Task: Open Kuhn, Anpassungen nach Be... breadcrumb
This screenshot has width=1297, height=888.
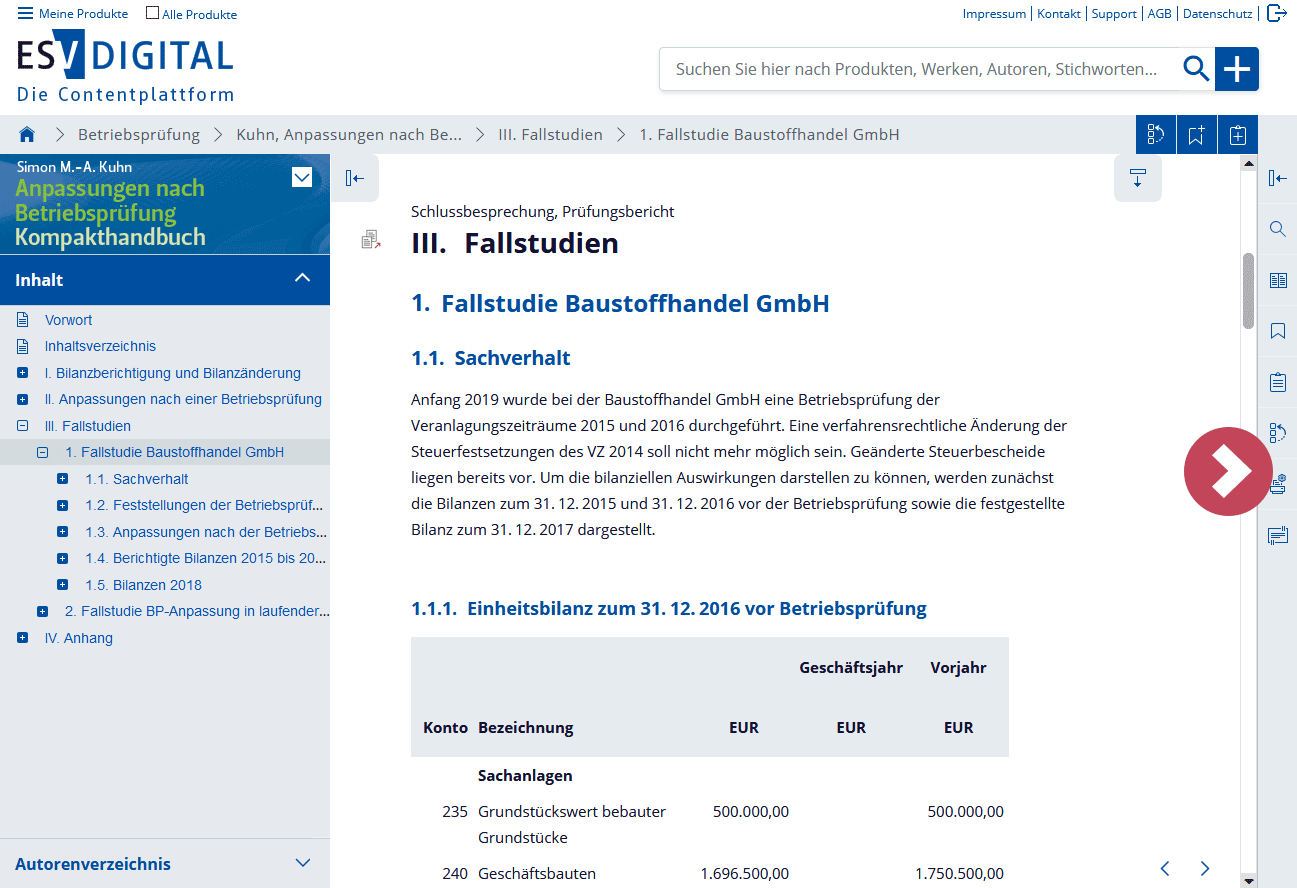Action: pos(349,134)
